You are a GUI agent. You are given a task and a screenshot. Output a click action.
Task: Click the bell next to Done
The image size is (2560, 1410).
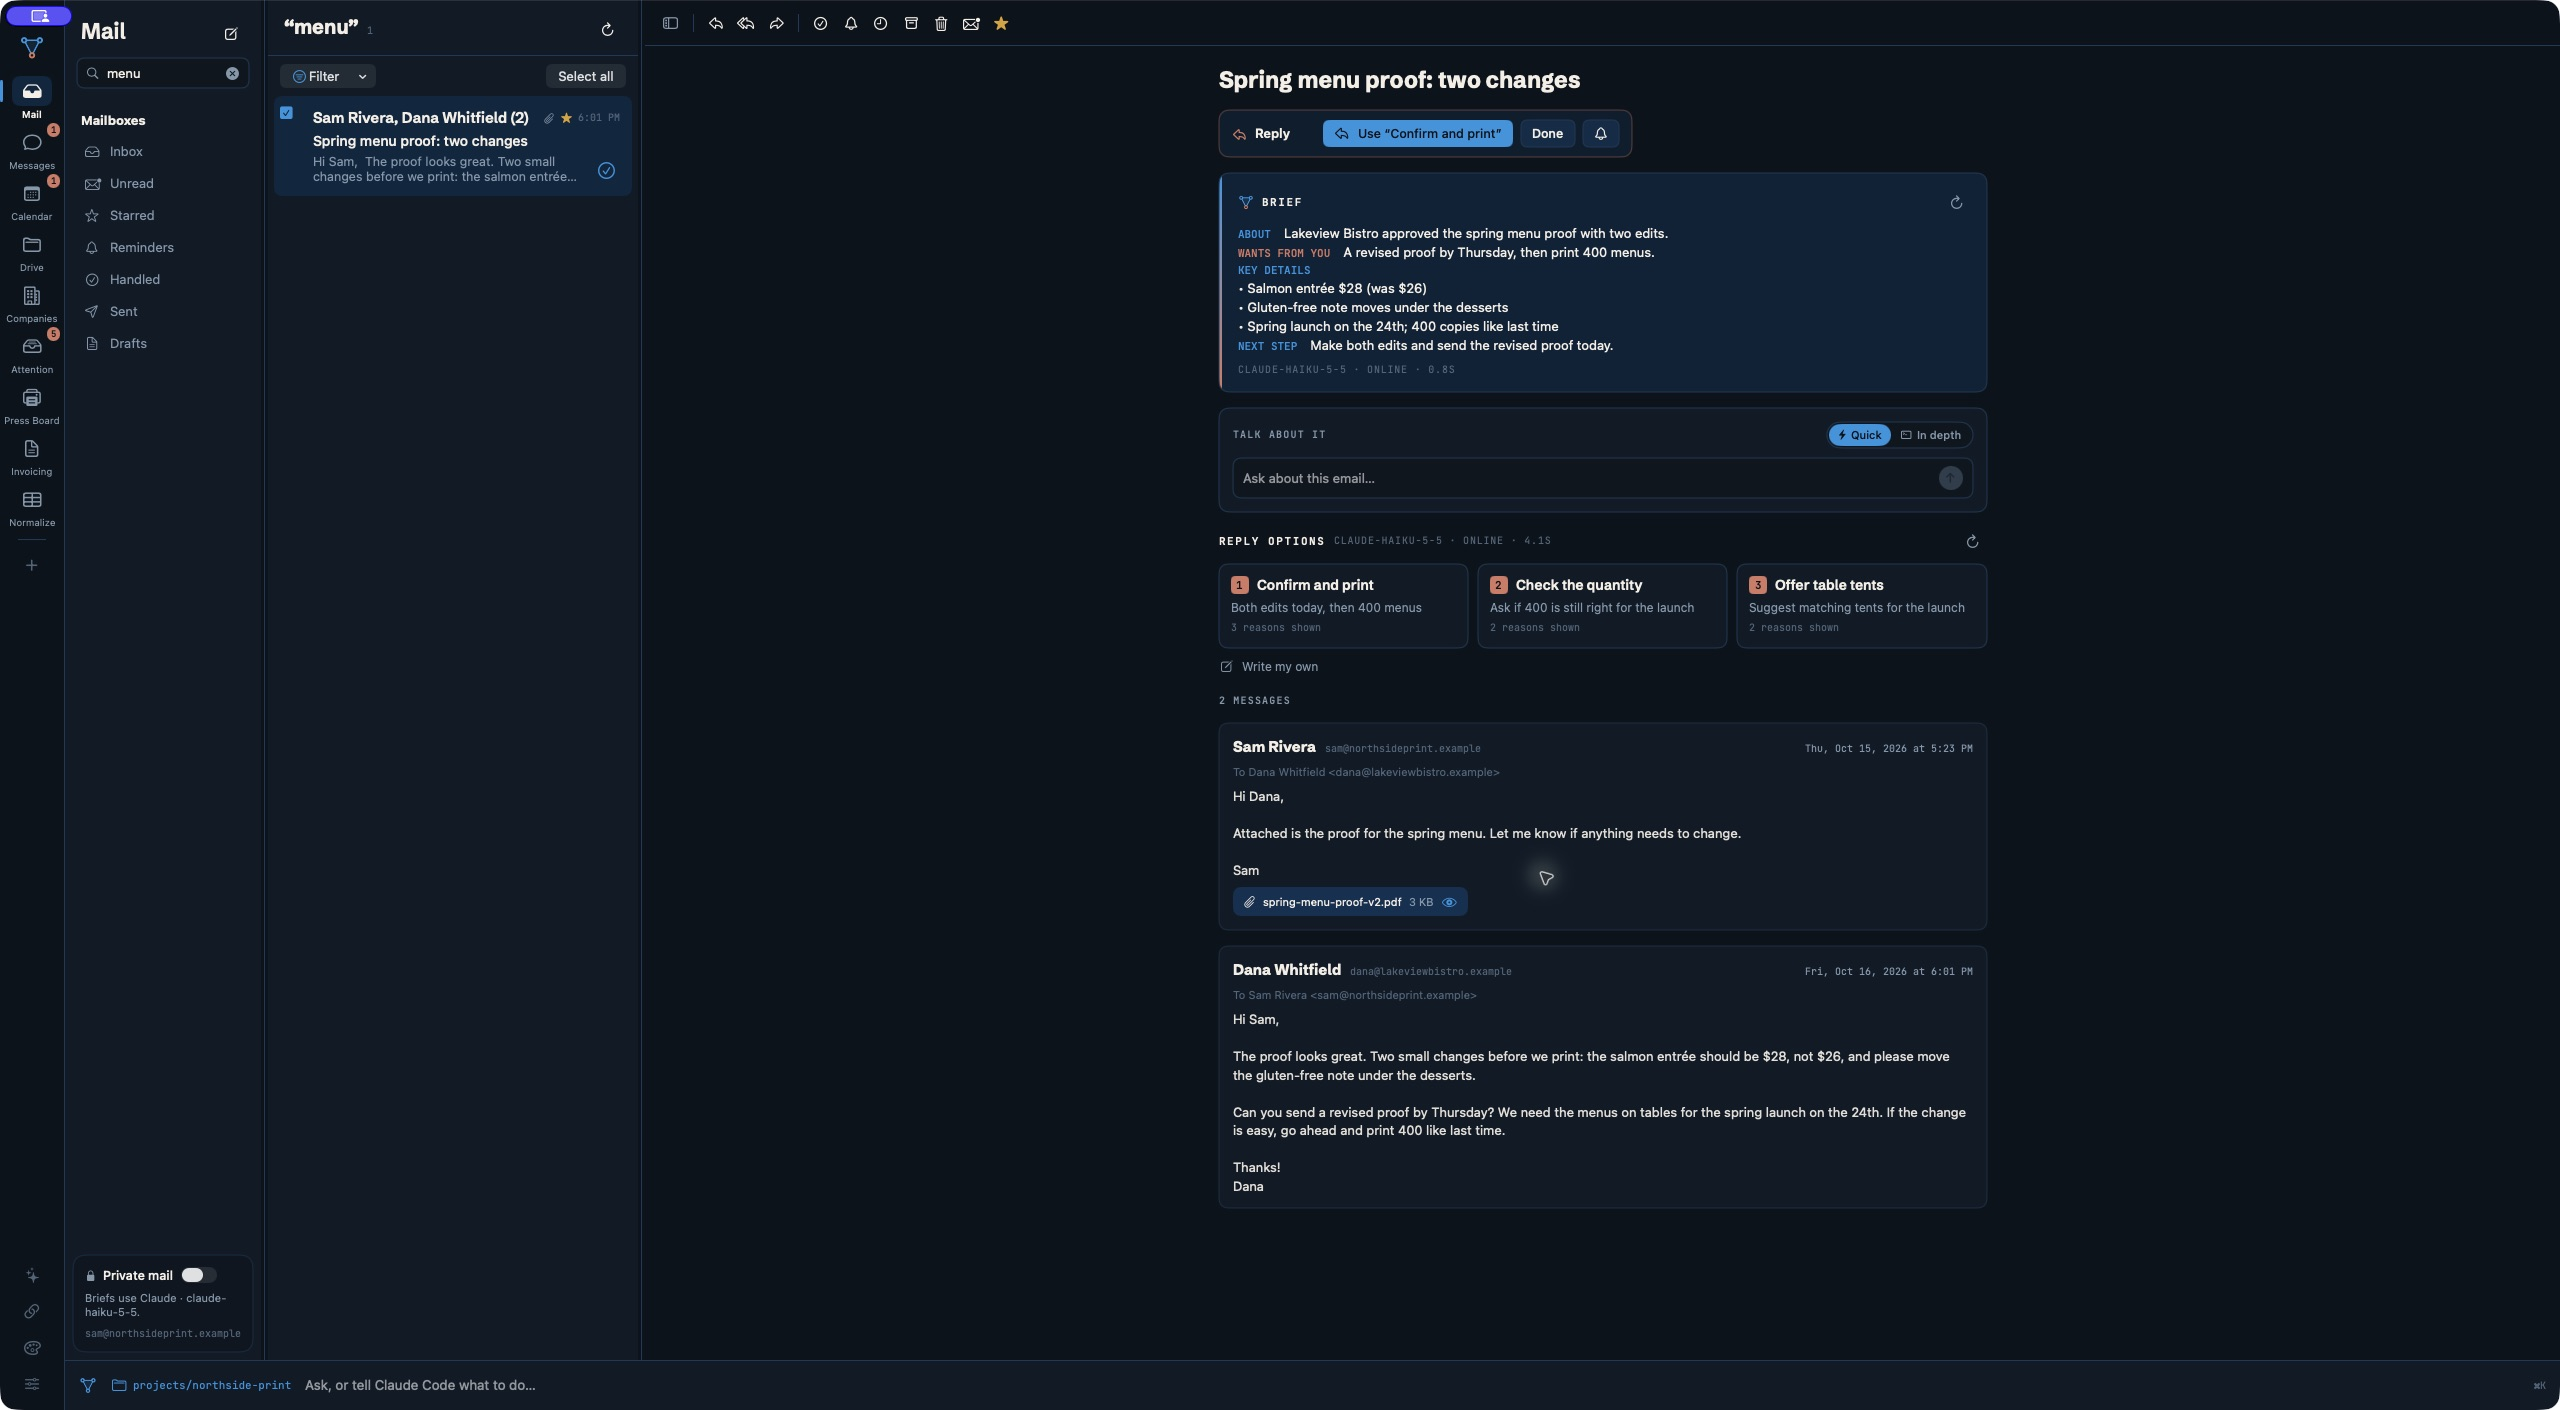1601,133
